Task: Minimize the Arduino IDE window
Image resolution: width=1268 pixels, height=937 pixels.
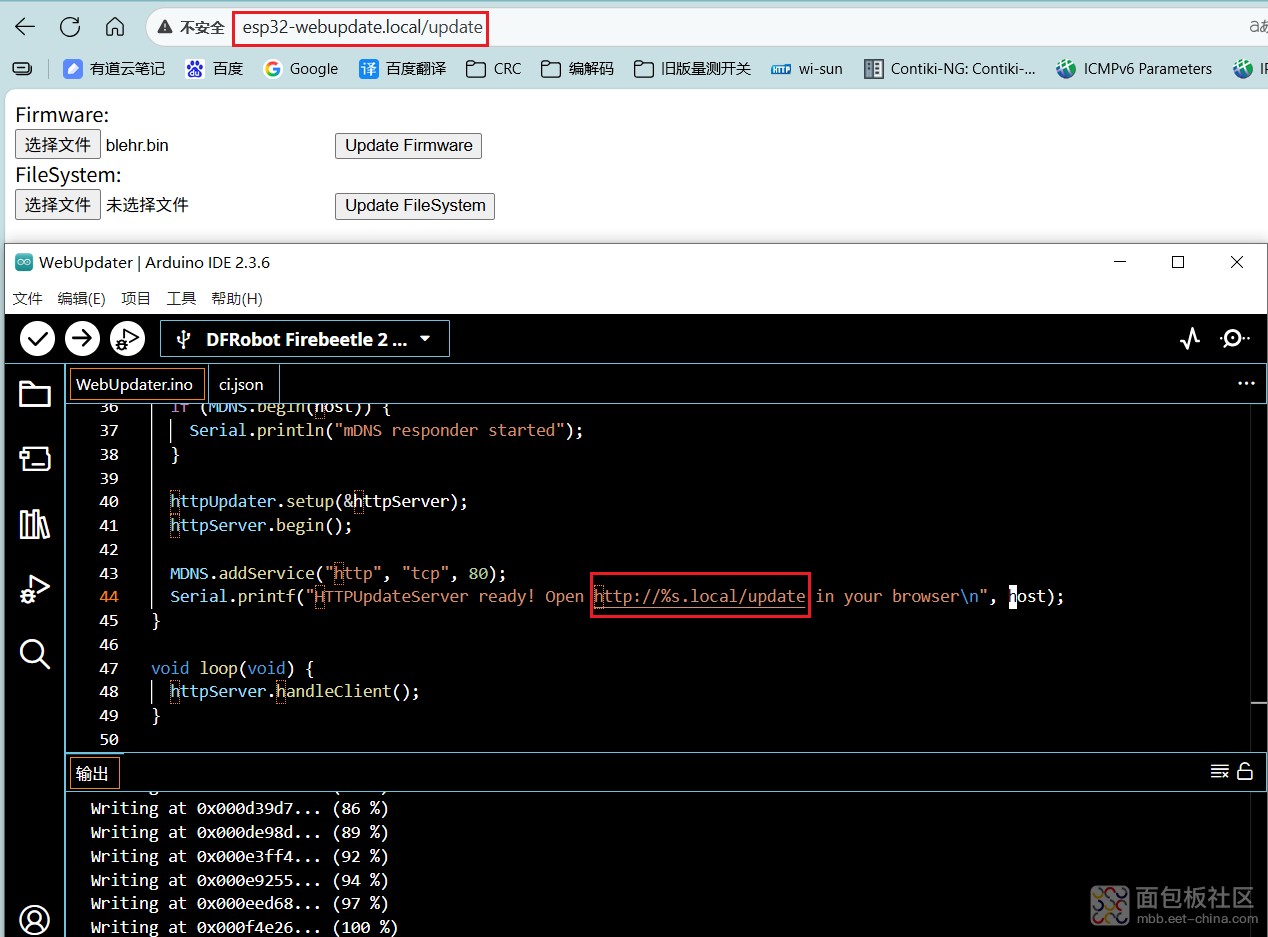Action: 1119,262
